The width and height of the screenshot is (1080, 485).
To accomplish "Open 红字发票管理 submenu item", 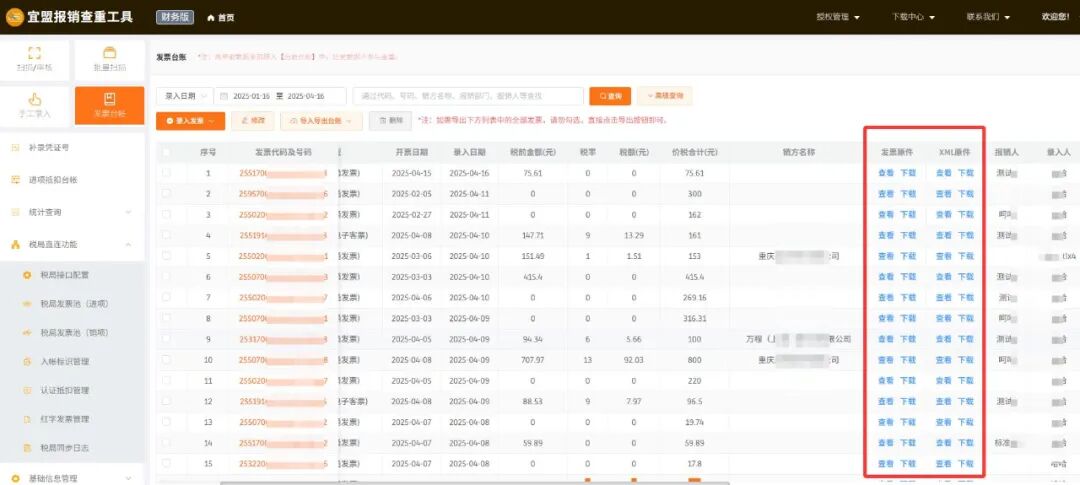I will [65, 419].
